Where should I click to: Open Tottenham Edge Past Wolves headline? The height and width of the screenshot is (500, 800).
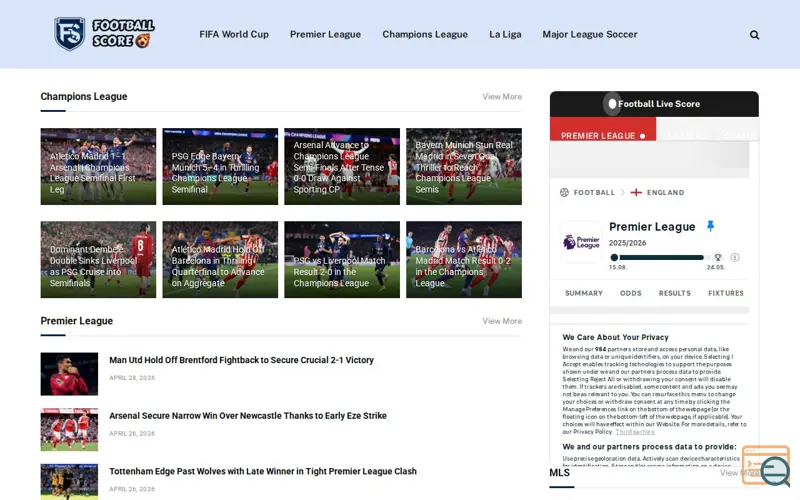[x=263, y=471]
